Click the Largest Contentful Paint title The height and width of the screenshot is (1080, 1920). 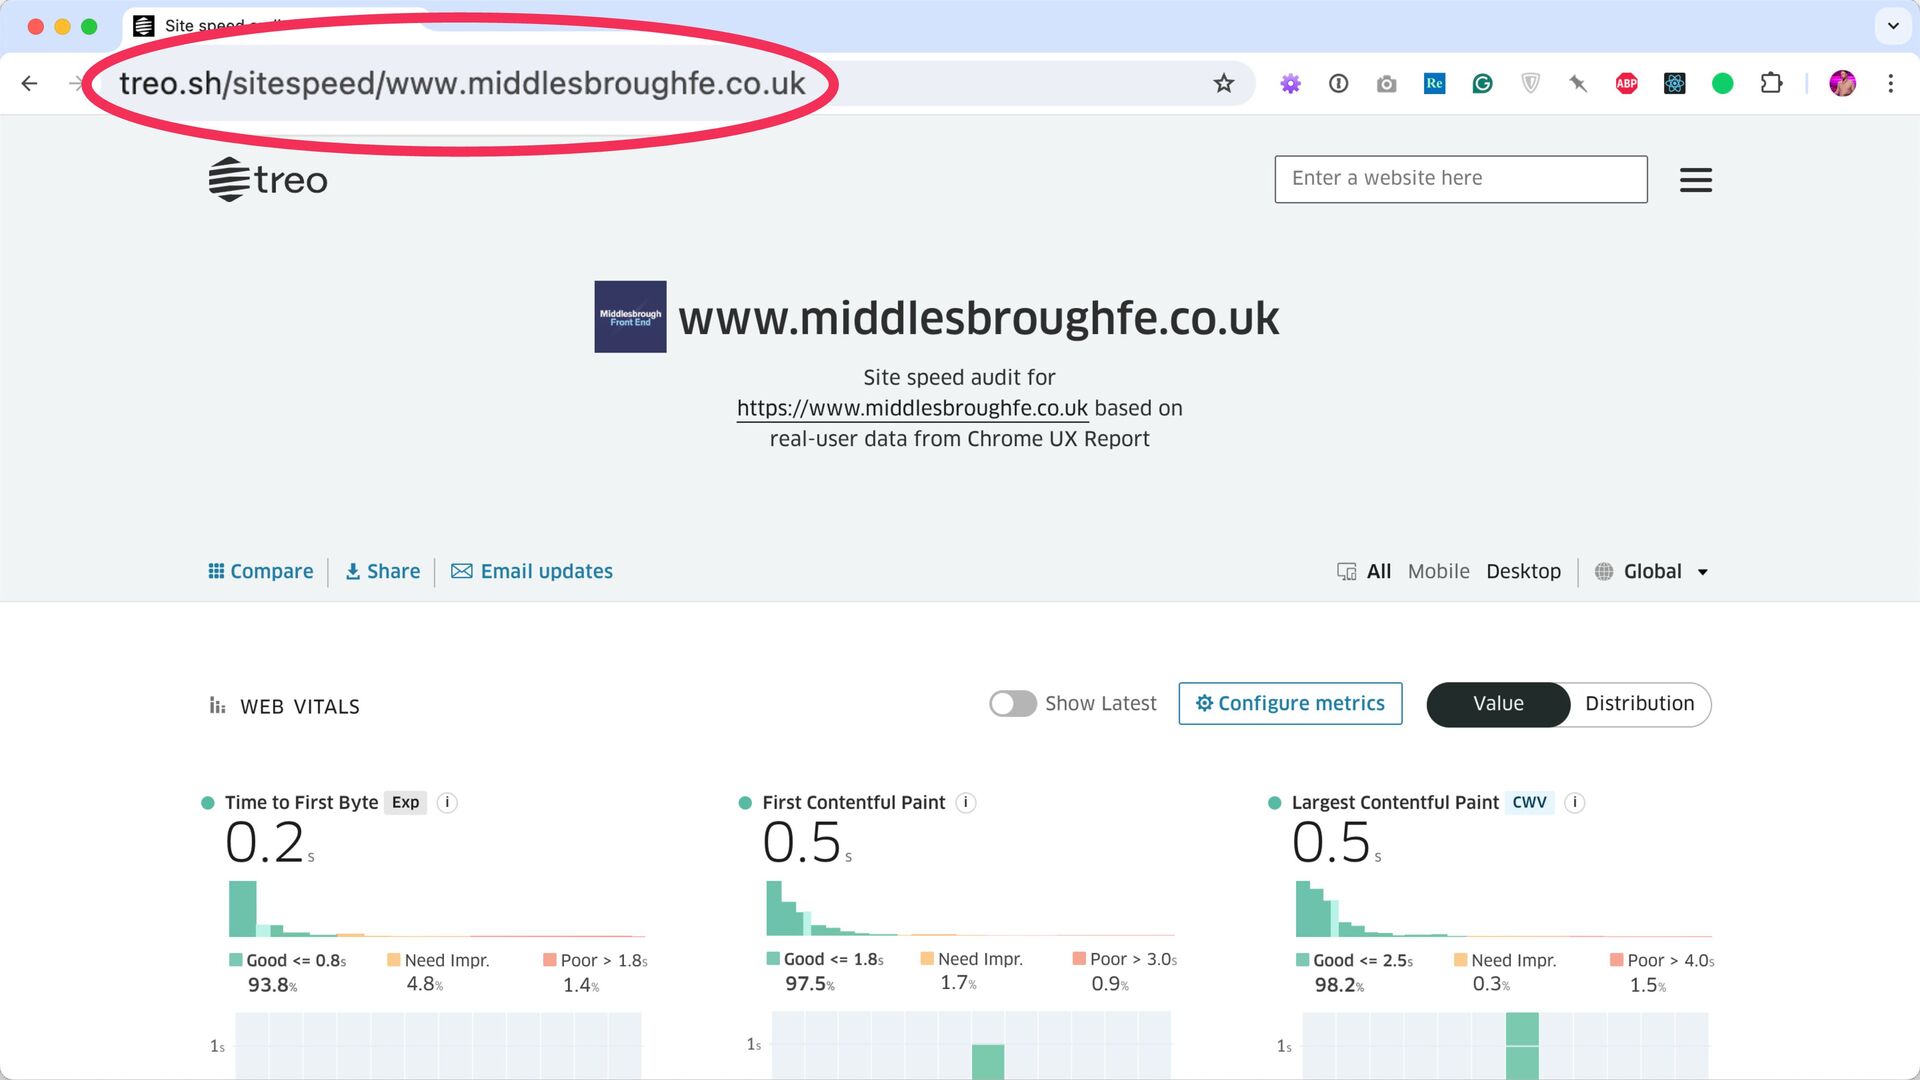point(1395,803)
